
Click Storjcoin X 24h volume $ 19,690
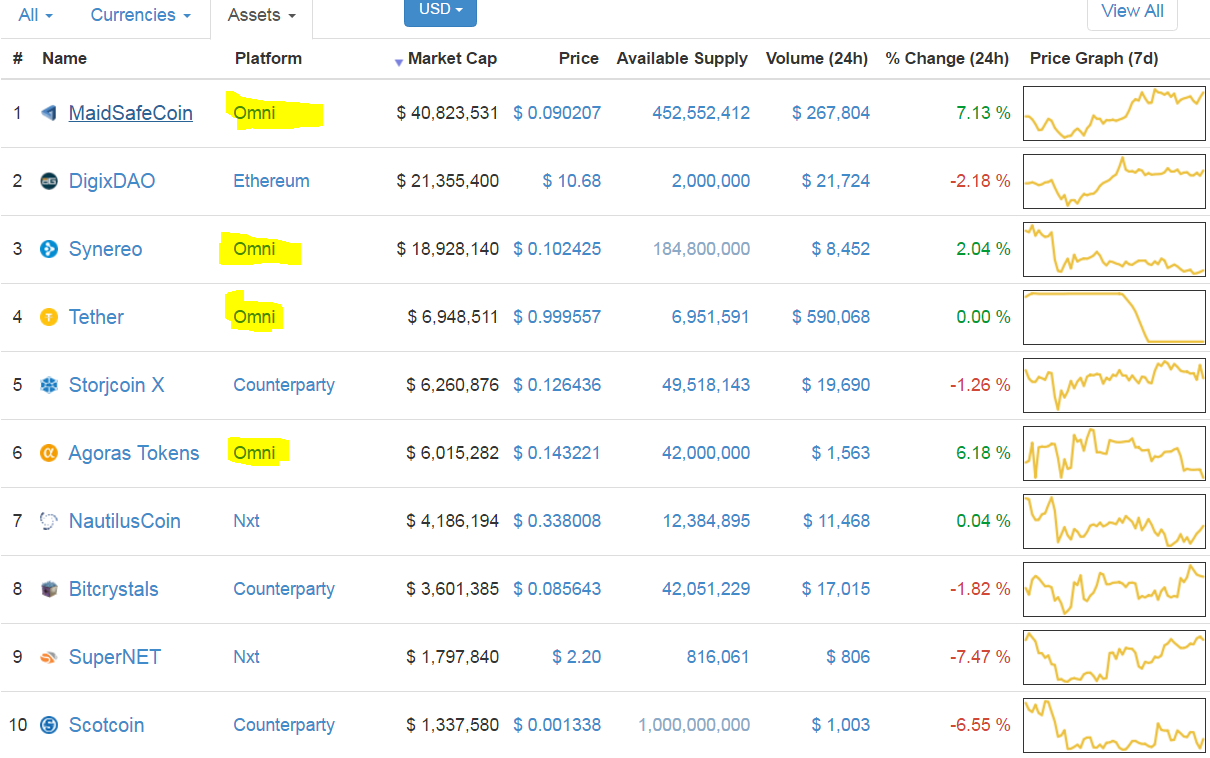click(836, 385)
